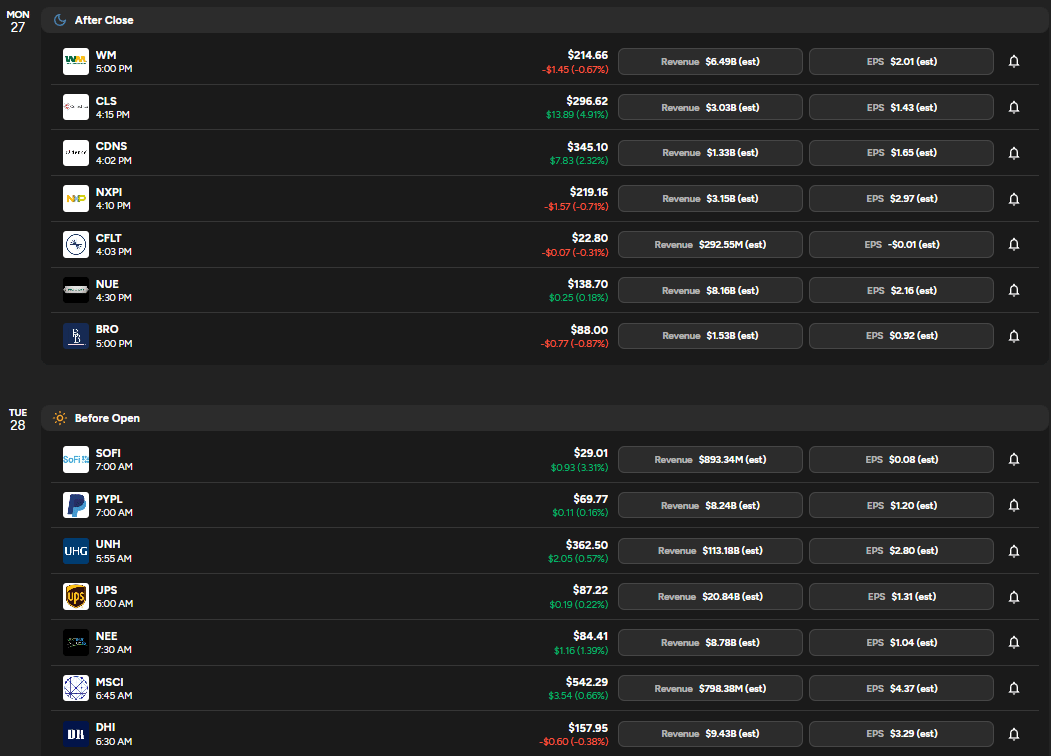Select the UPS shield logo
This screenshot has width=1051, height=756.
click(76, 596)
